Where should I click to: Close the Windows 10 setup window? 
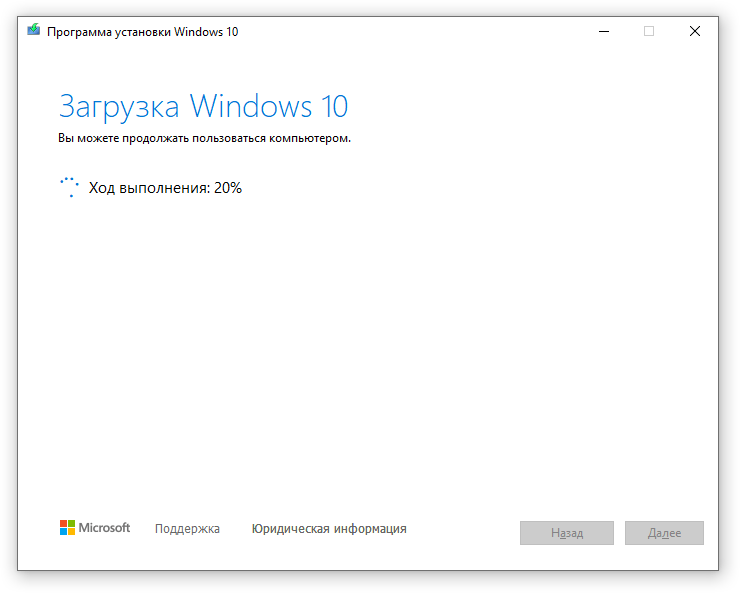coord(695,32)
